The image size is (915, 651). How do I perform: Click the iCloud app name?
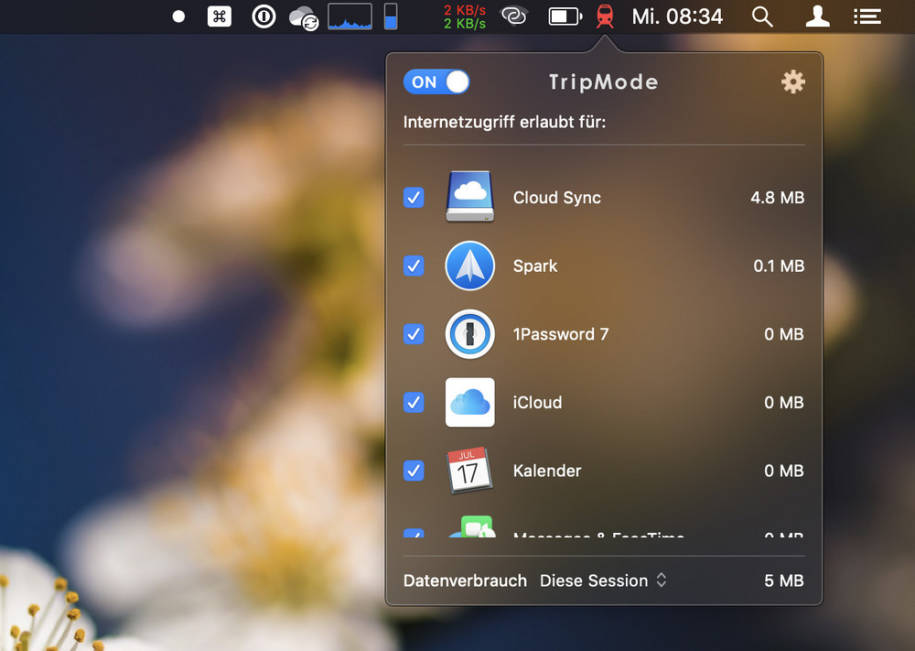[x=537, y=402]
